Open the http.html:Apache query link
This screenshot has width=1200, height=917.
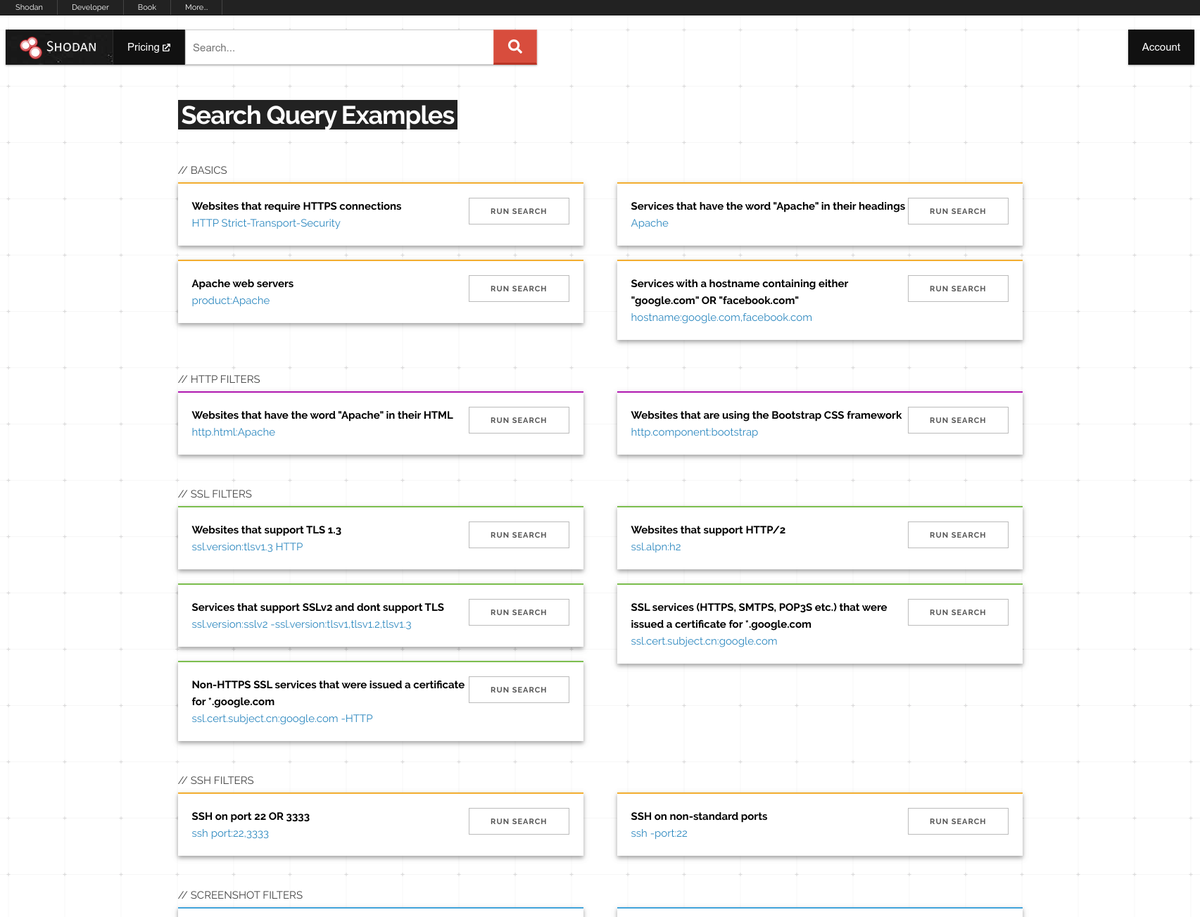click(233, 432)
